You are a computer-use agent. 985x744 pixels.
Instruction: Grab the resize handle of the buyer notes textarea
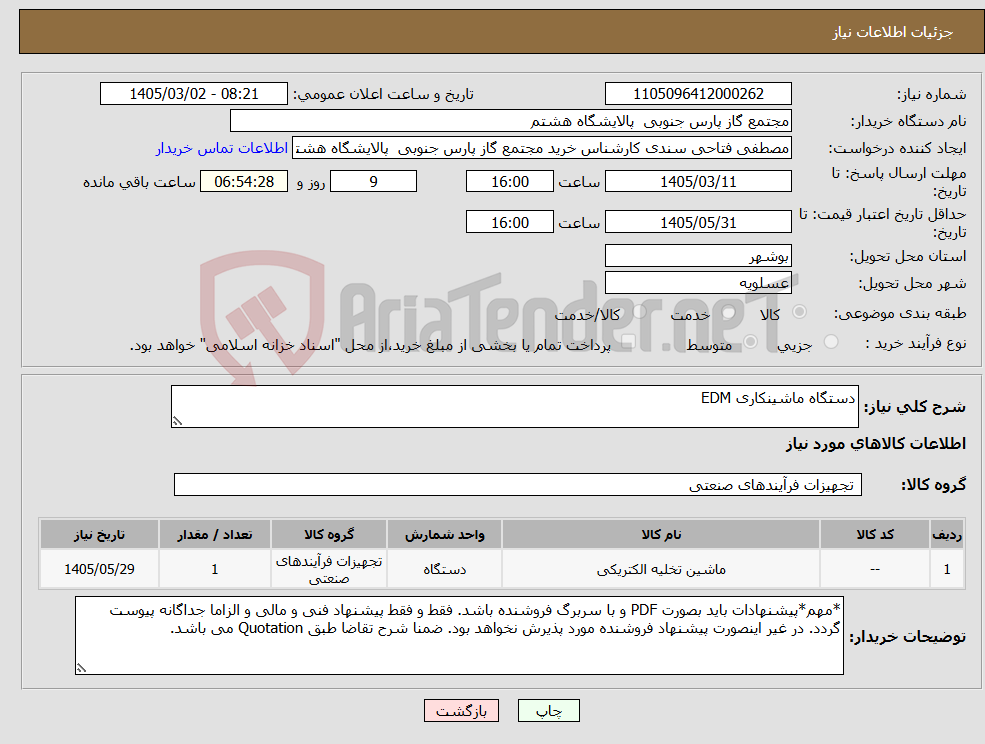81,669
